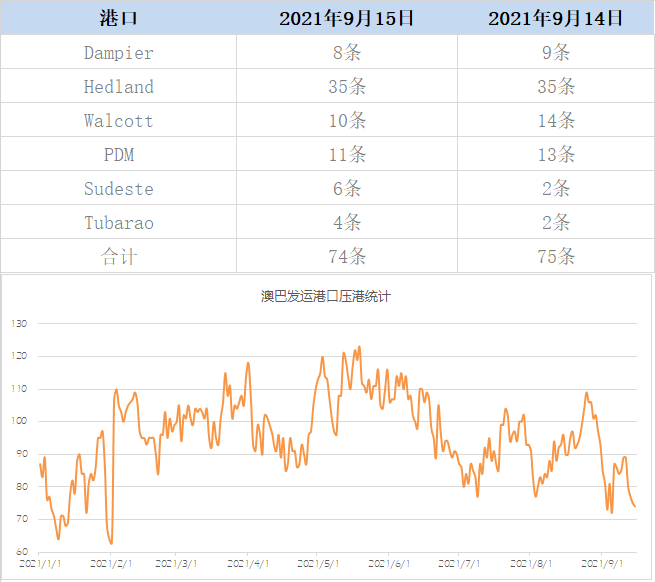Click the Dampier port row label
This screenshot has width=655, height=582.
pyautogui.click(x=118, y=53)
